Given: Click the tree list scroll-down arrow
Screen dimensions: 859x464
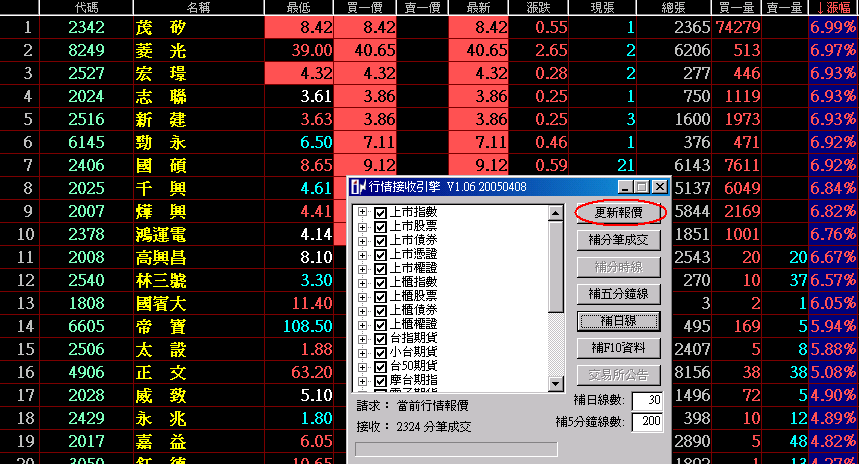Looking at the screenshot, I should tap(556, 384).
